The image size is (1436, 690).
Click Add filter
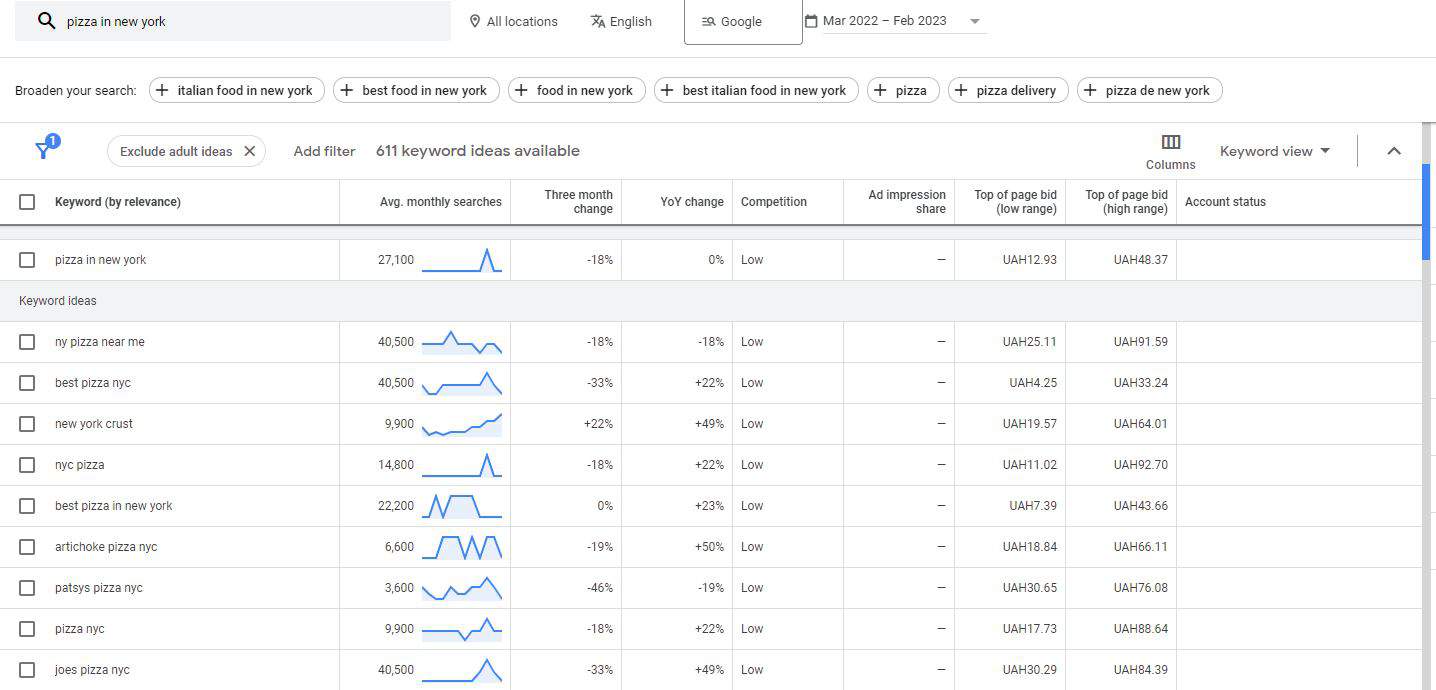click(323, 150)
